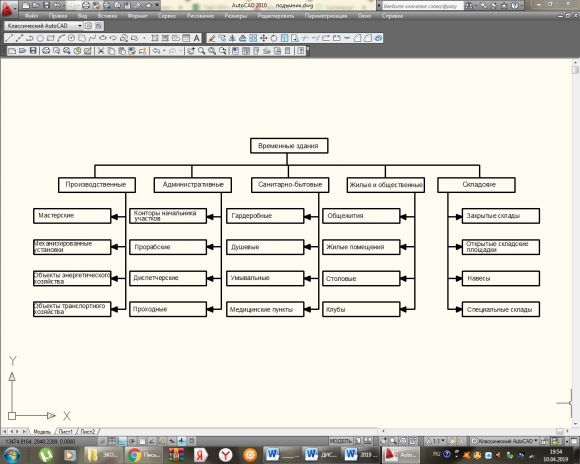The height and width of the screenshot is (464, 580).
Task: Select the Line drawing tool
Action: (x=9, y=38)
